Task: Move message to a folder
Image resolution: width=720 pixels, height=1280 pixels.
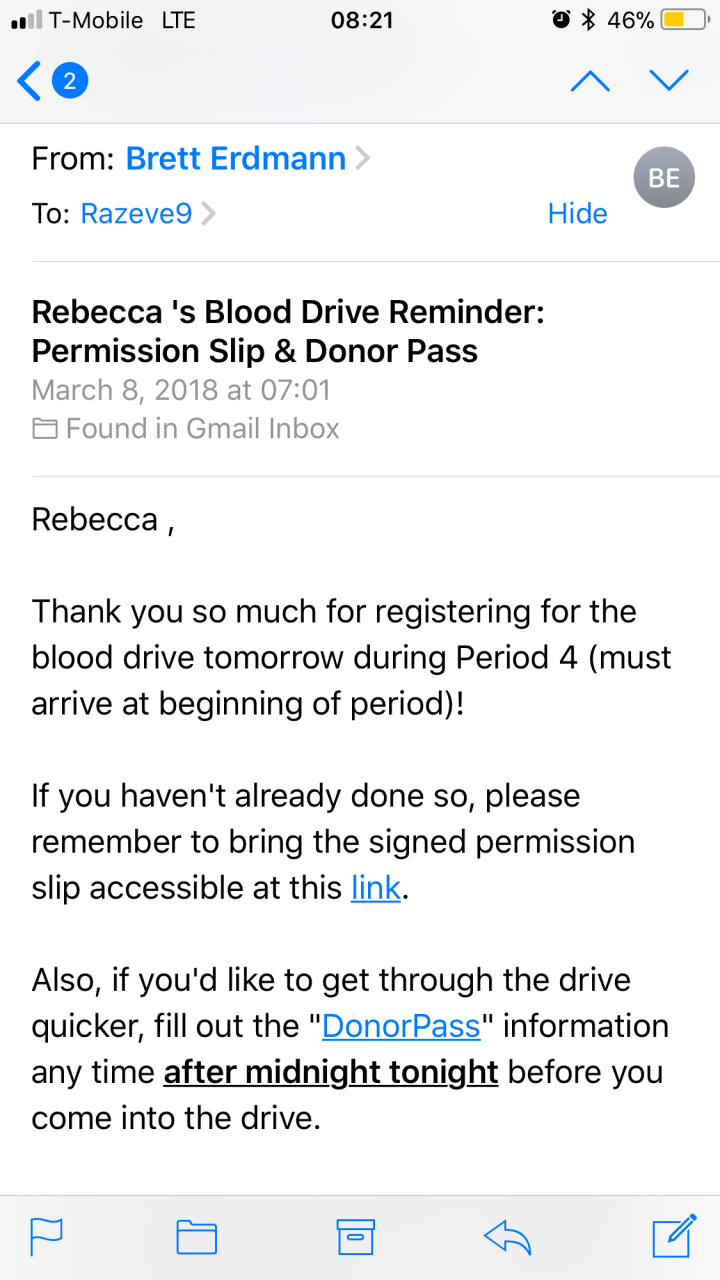Action: click(x=197, y=1237)
